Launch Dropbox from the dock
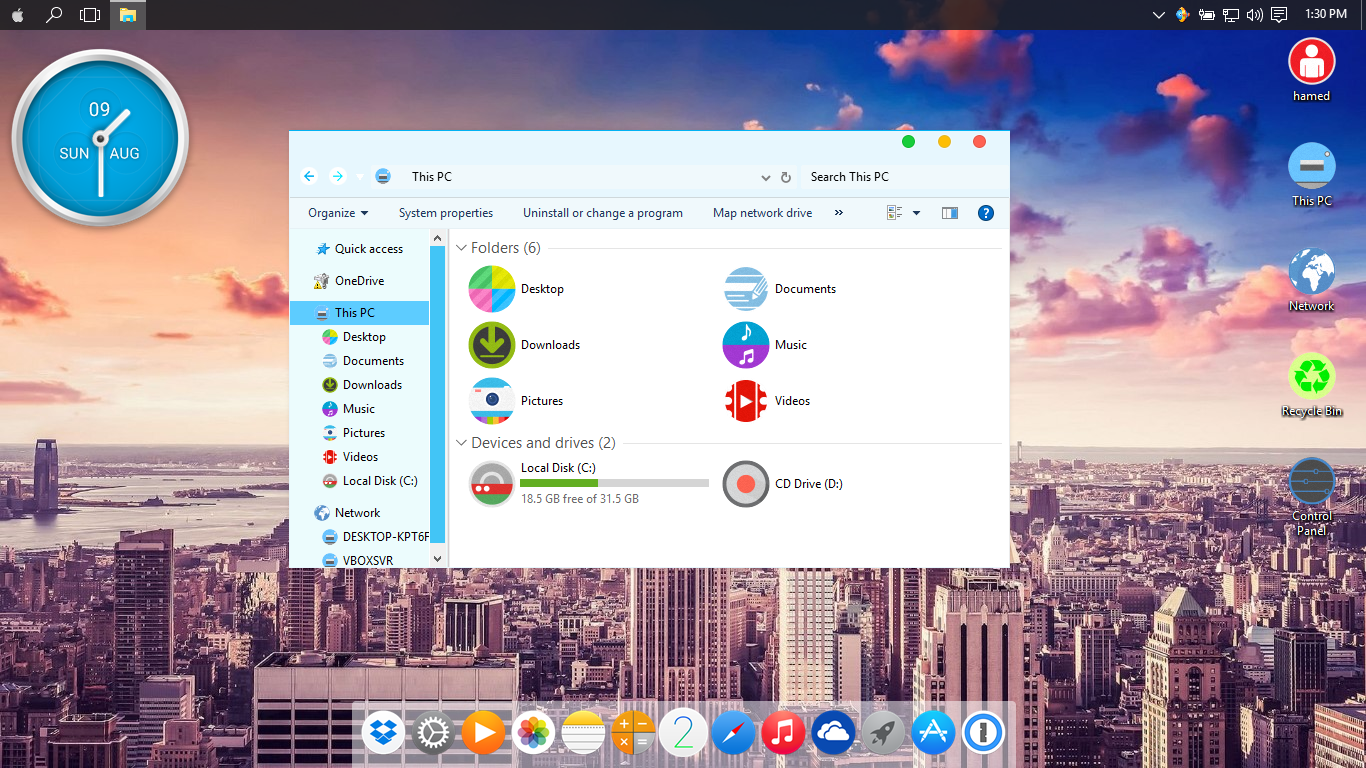1366x768 pixels. (x=383, y=734)
